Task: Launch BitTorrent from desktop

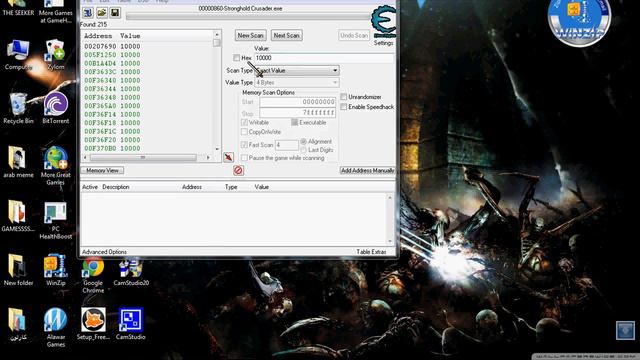Action: [x=56, y=108]
